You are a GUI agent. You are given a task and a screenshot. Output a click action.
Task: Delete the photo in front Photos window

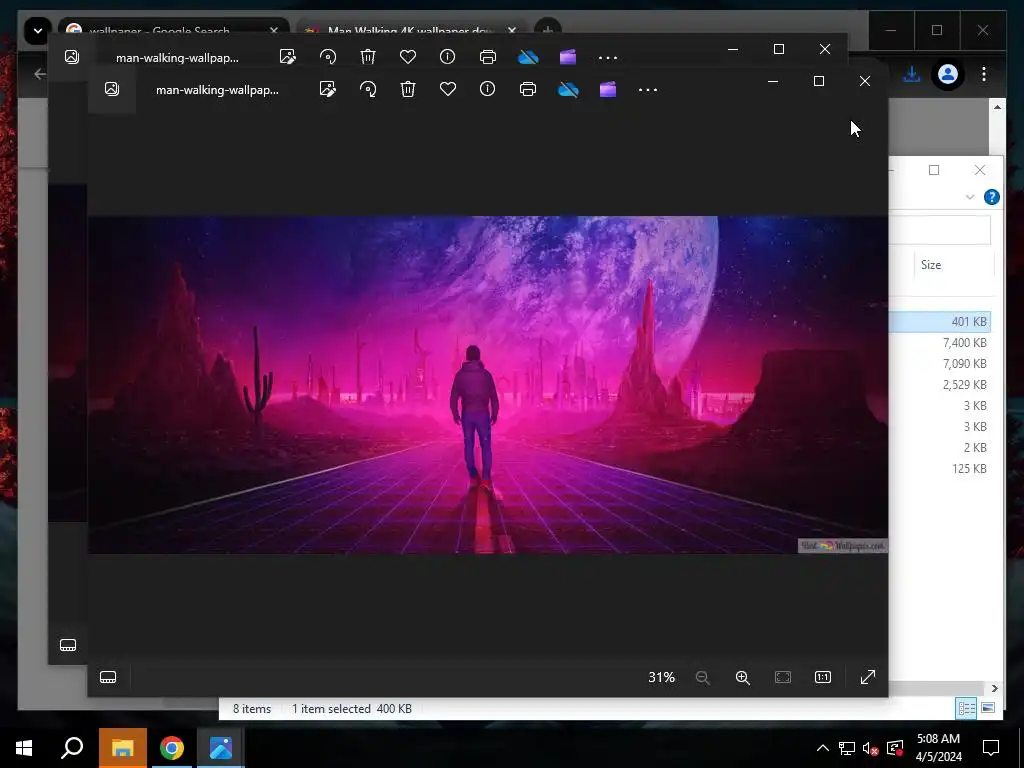coord(408,89)
